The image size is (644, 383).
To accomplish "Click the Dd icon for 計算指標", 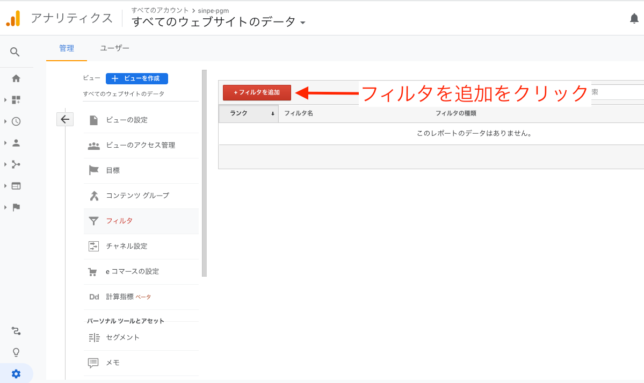I will click(x=94, y=297).
